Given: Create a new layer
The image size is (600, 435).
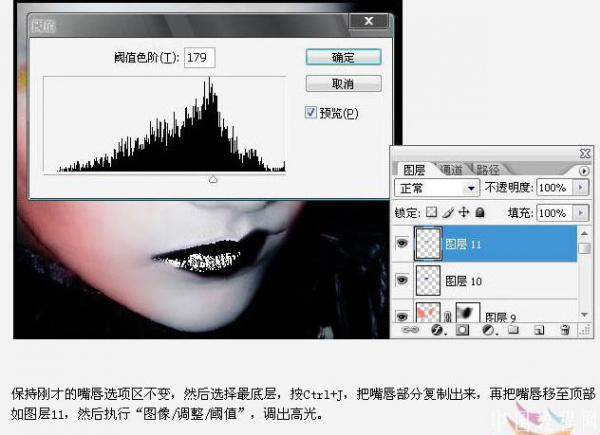Looking at the screenshot, I should (x=539, y=328).
